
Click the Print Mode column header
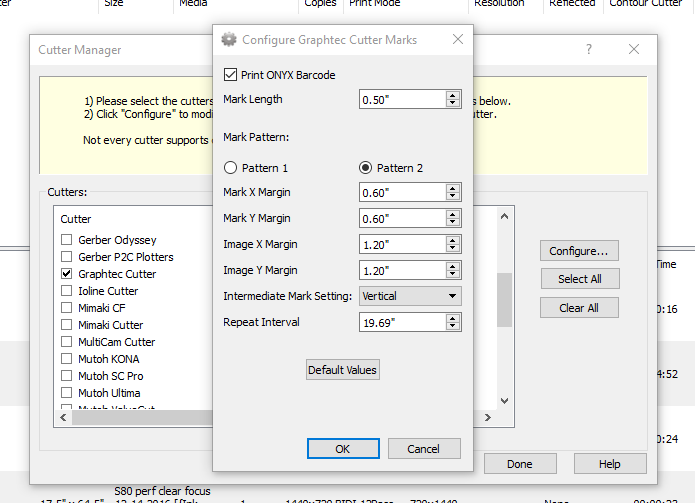point(375,3)
